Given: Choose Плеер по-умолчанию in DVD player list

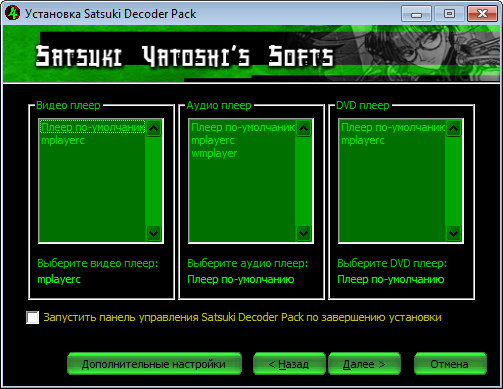Looking at the screenshot, I should pyautogui.click(x=393, y=127).
